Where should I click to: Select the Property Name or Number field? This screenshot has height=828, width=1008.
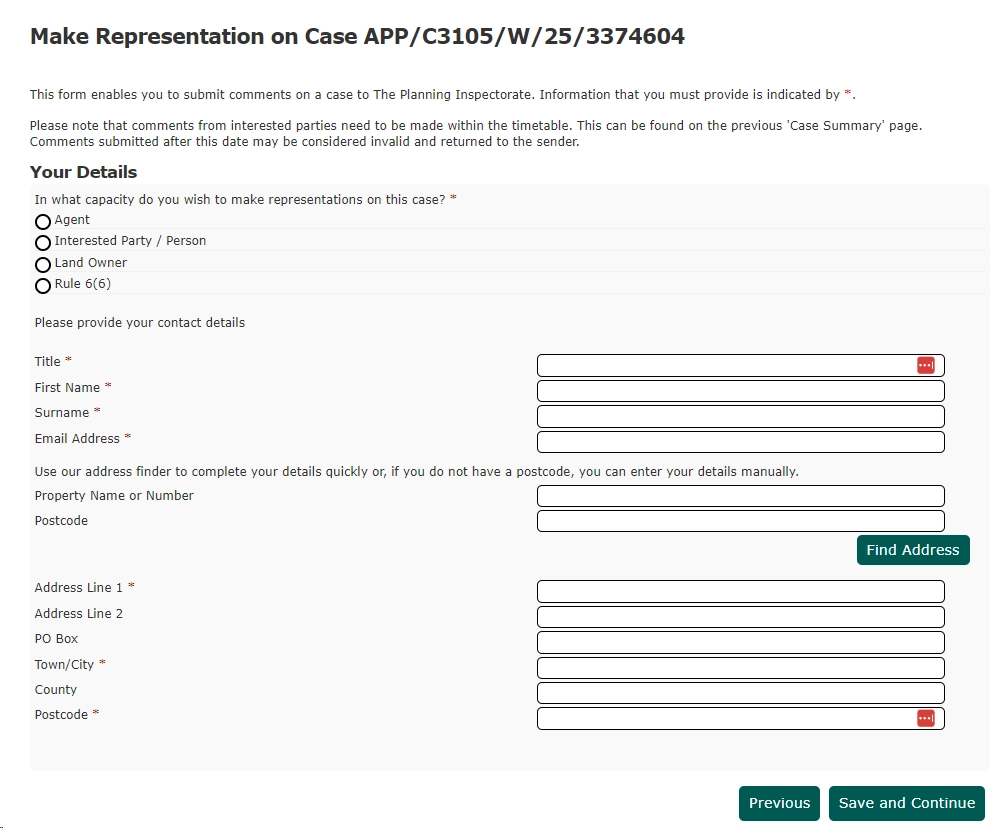point(740,496)
